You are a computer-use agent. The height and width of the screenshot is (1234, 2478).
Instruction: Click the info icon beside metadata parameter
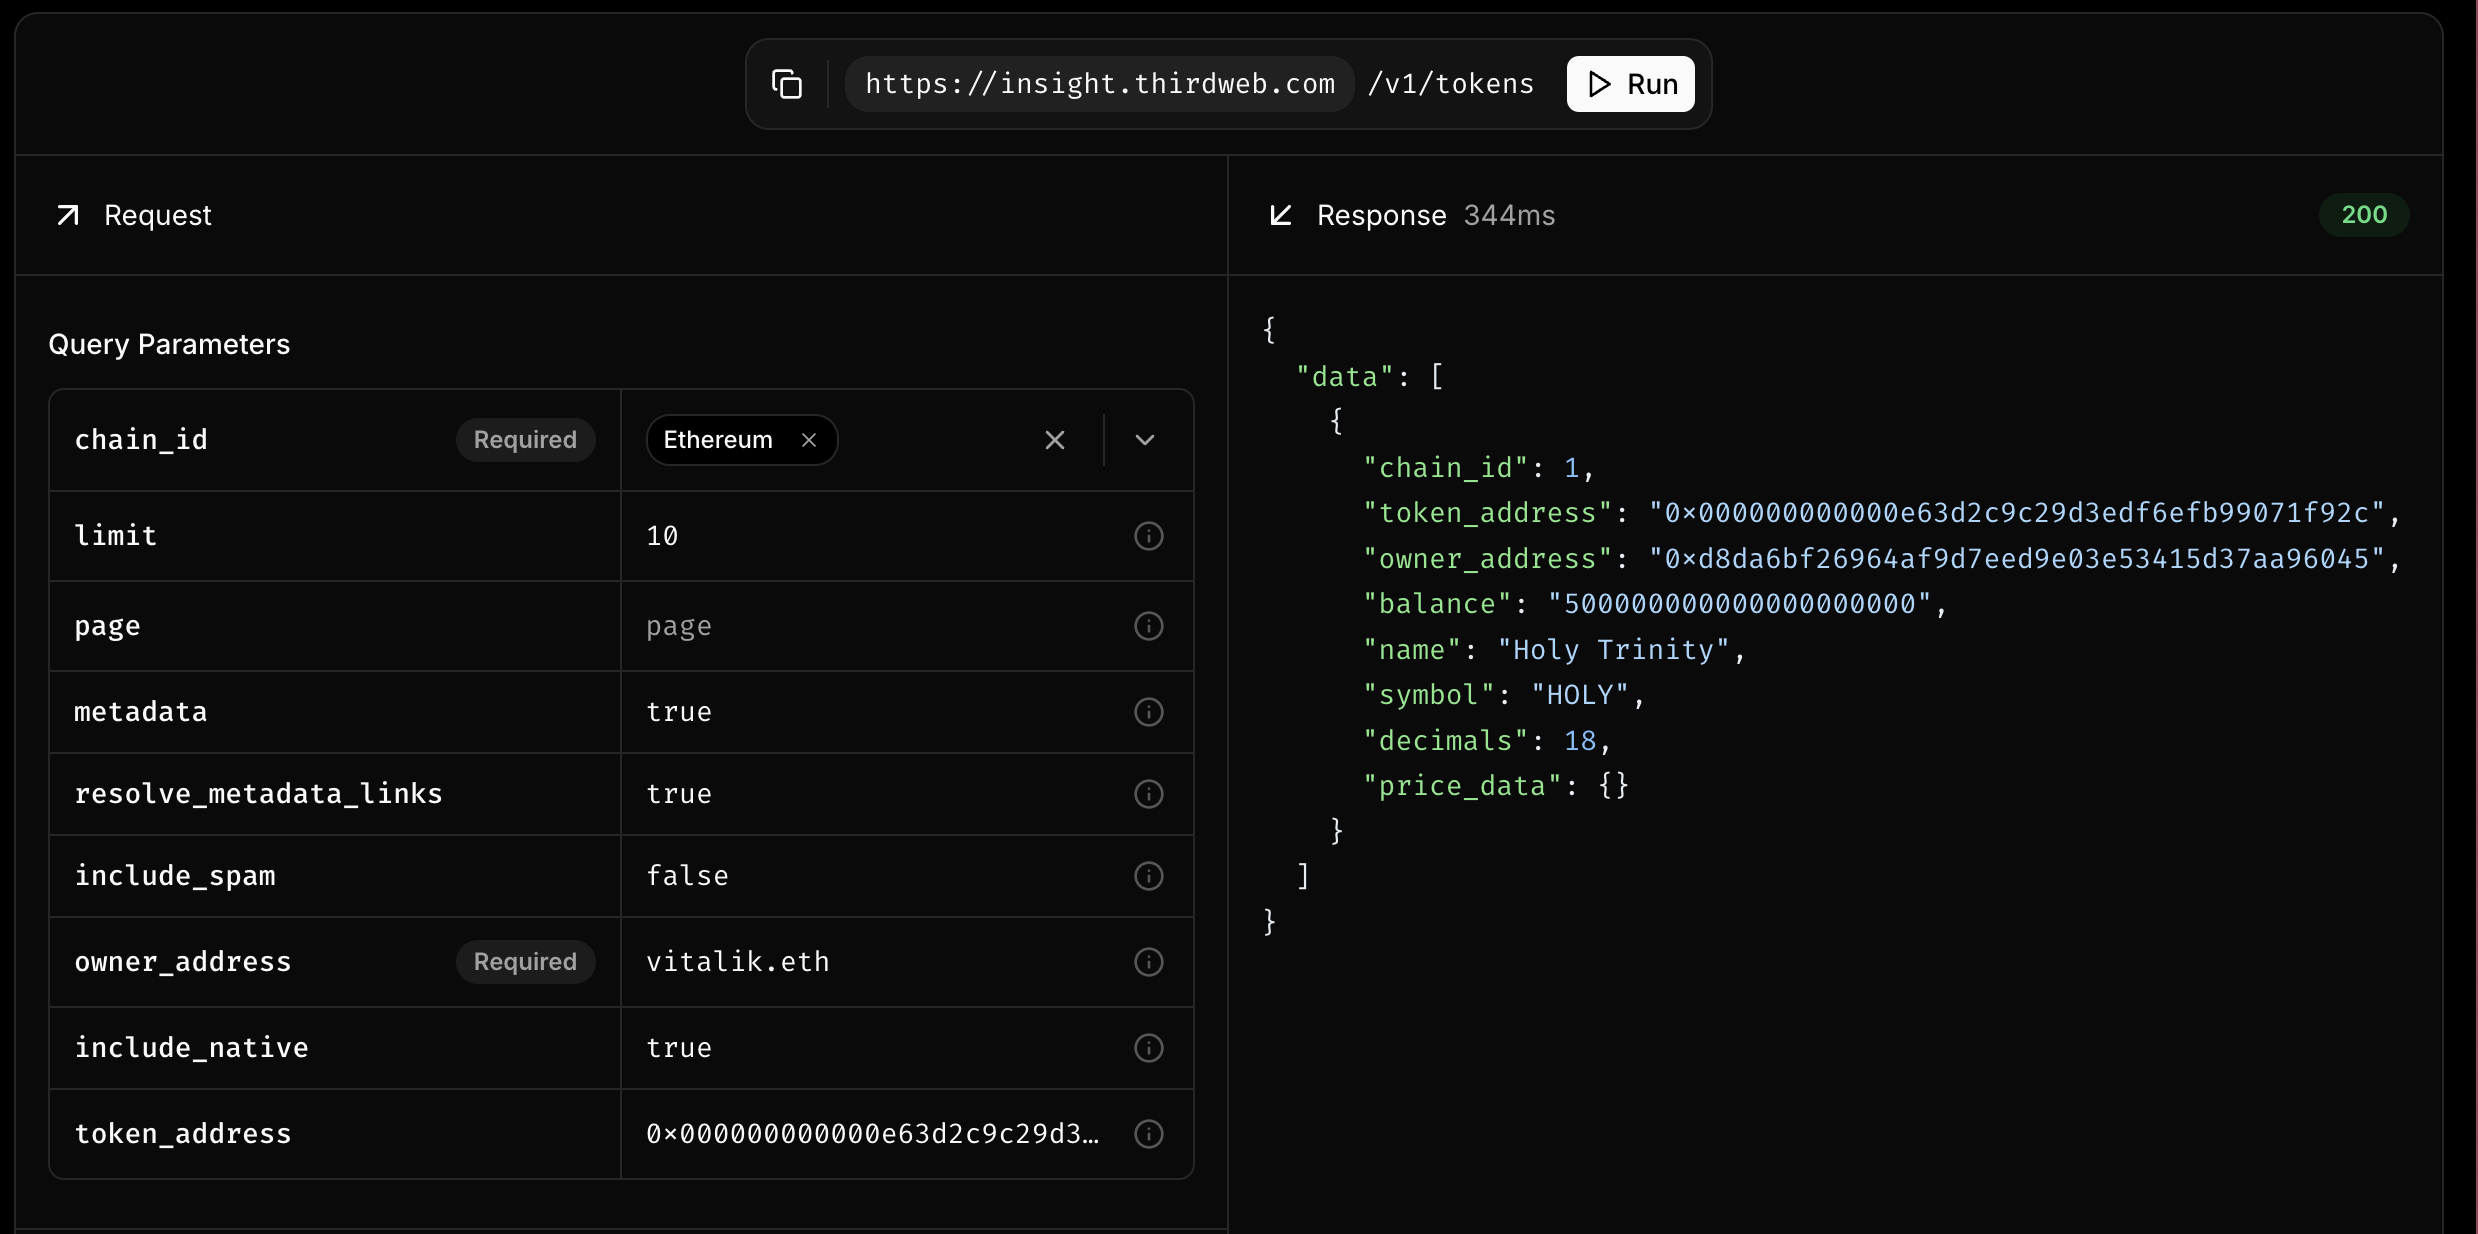[x=1148, y=712]
